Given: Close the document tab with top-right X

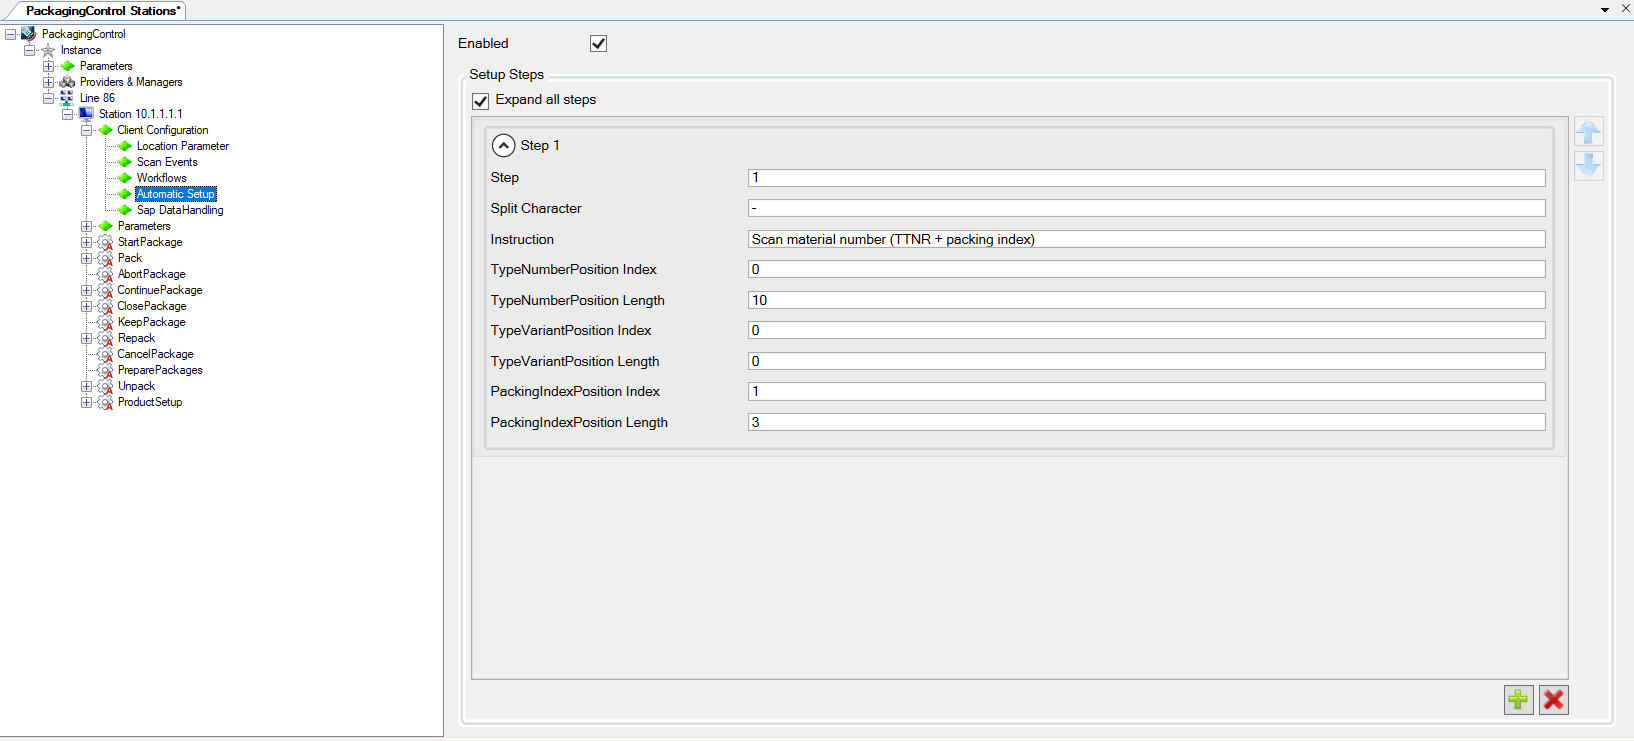Looking at the screenshot, I should click(x=1625, y=8).
